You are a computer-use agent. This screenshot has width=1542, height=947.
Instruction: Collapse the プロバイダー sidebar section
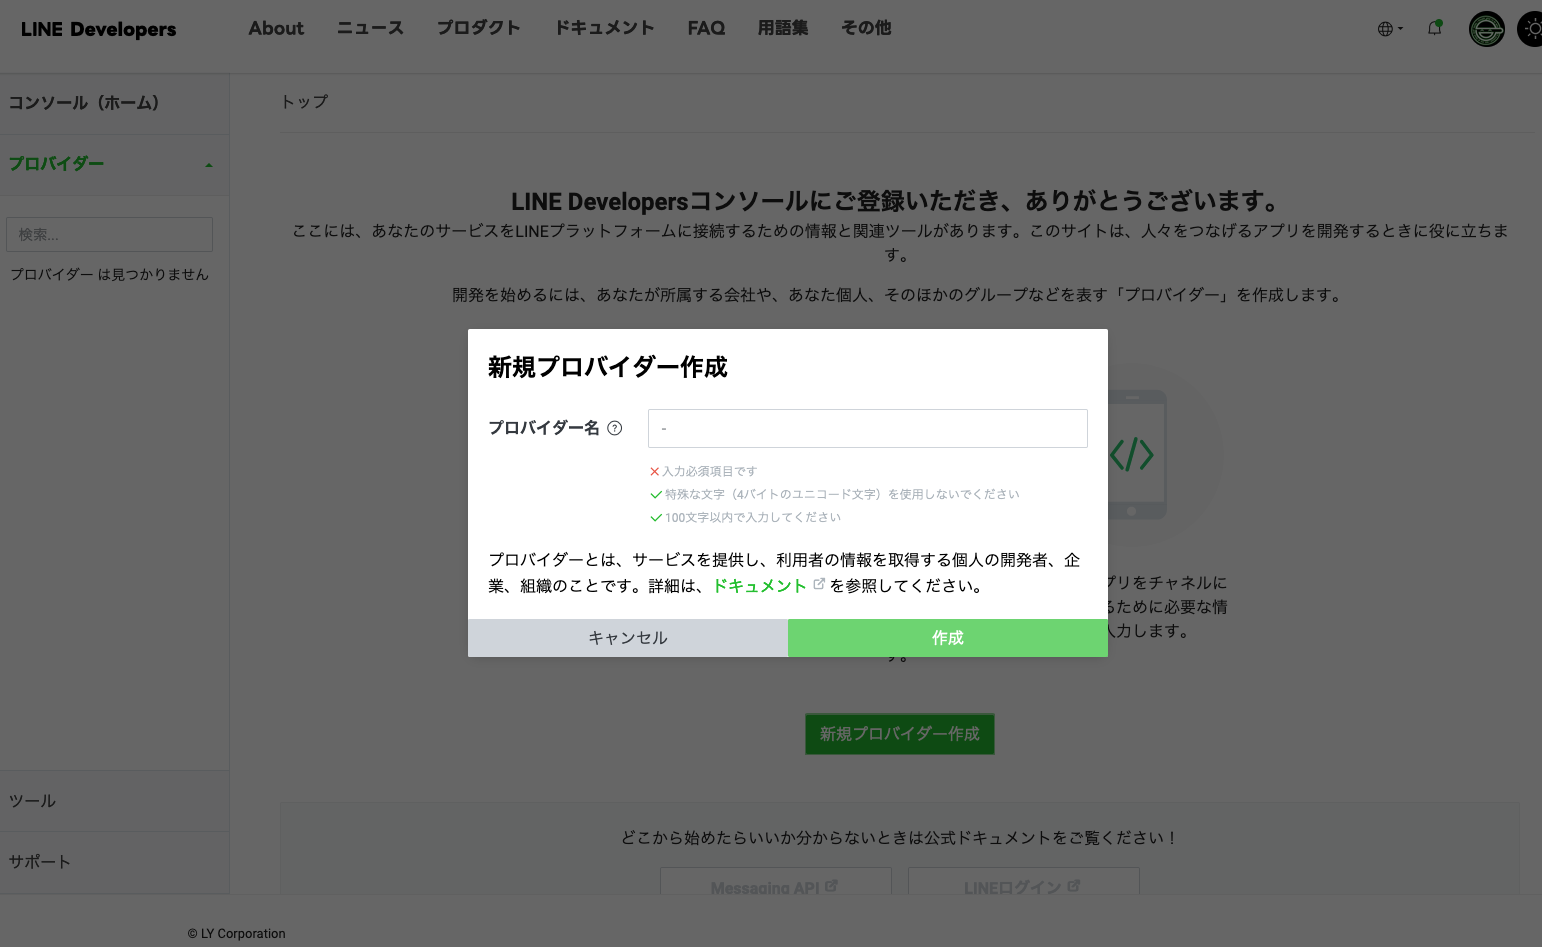[x=114, y=164]
